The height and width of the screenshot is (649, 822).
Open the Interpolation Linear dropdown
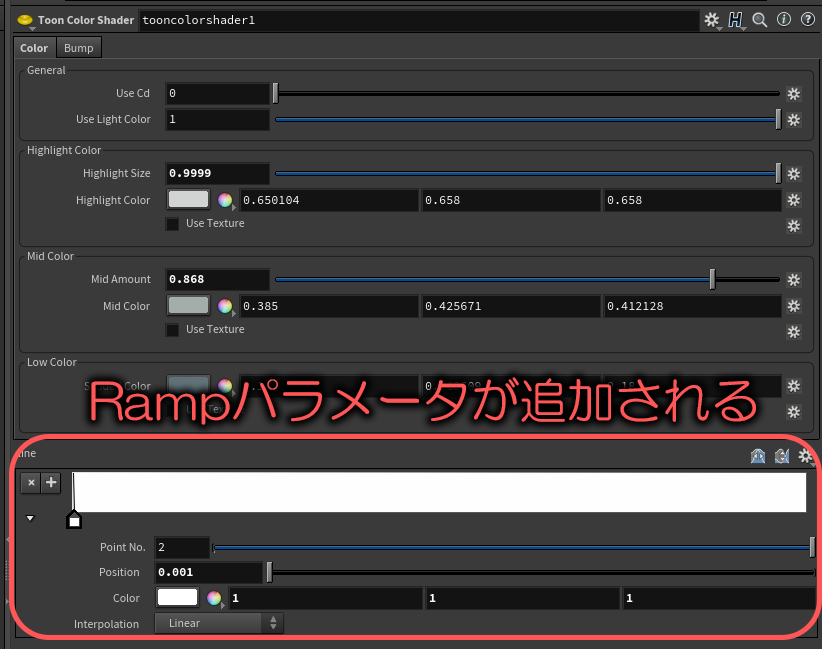[219, 623]
